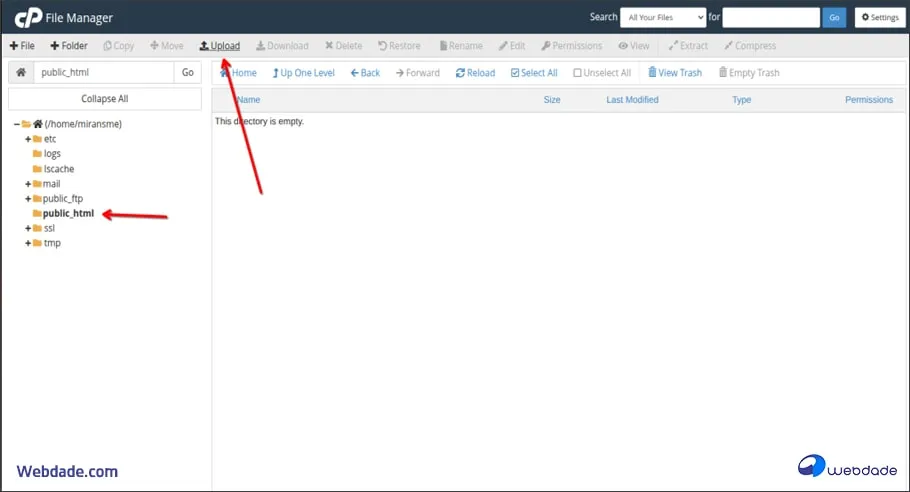910x492 pixels.
Task: Select public_html folder in tree
Action: 68,214
